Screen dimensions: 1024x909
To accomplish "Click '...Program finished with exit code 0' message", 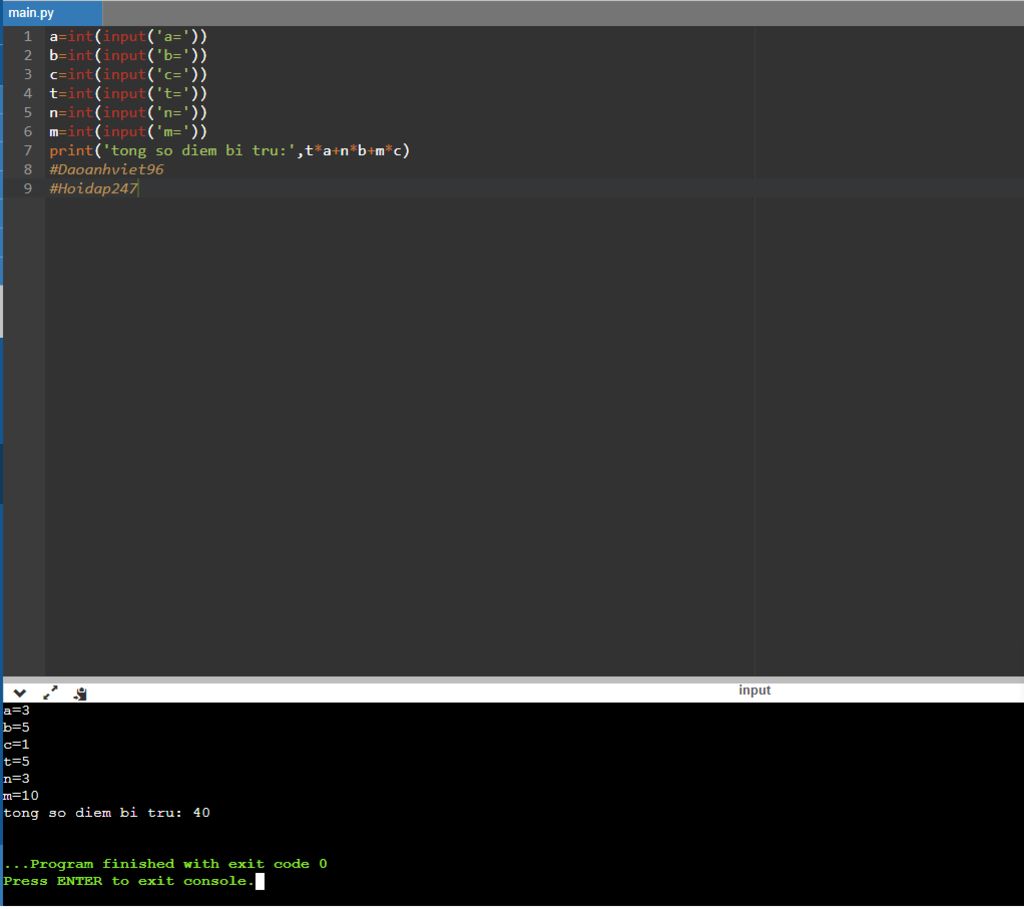I will pyautogui.click(x=165, y=864).
